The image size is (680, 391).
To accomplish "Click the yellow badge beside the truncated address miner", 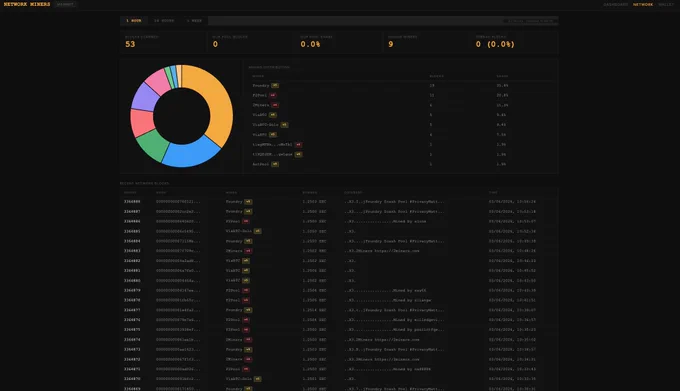I will pos(298,154).
